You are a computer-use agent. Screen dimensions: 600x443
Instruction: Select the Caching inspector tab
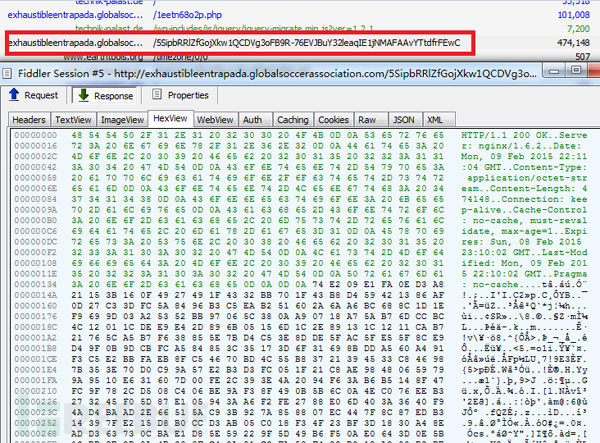tap(293, 120)
